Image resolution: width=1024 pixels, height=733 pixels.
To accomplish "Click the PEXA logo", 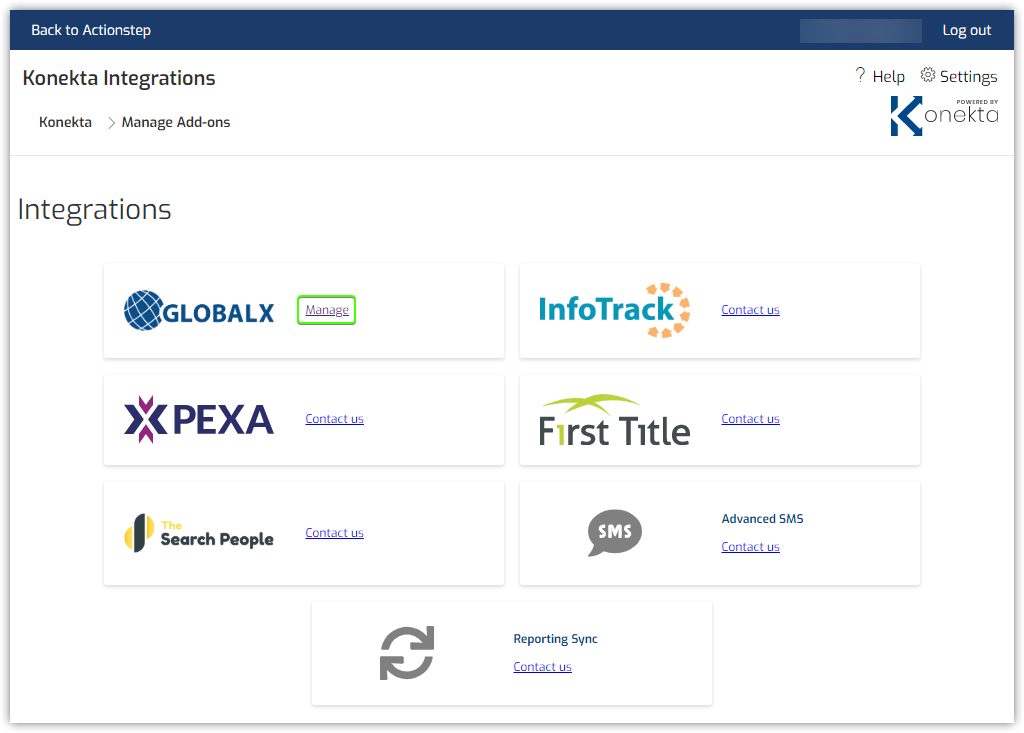I will 199,419.
